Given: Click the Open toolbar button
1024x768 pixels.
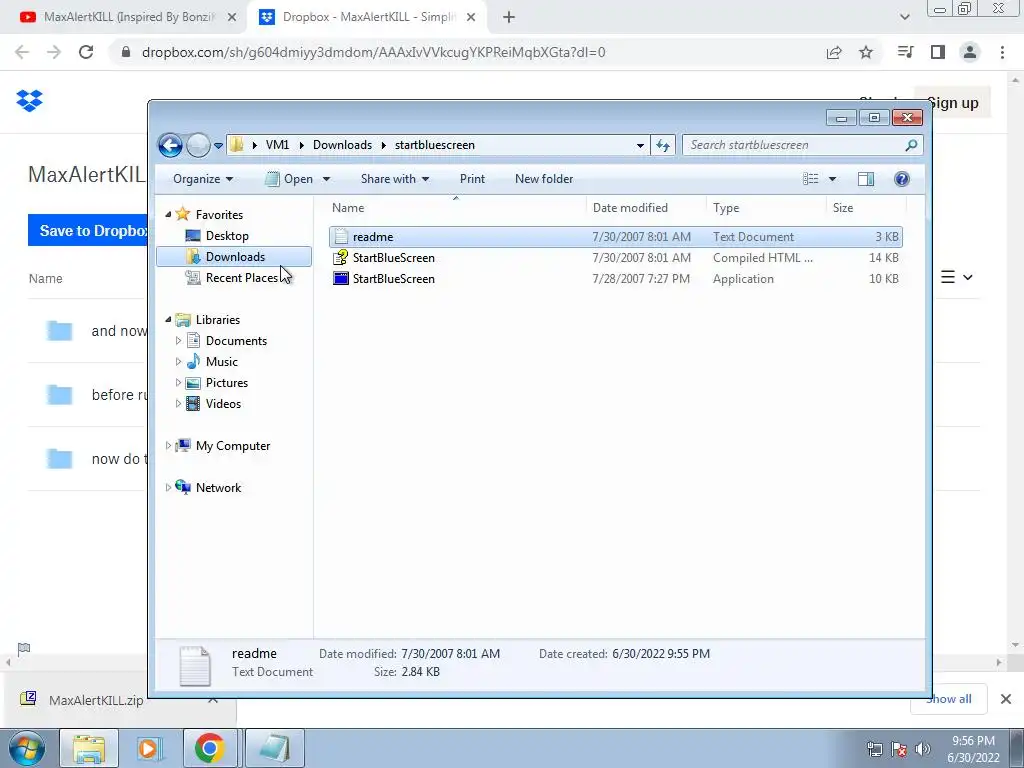Looking at the screenshot, I should 290,179.
